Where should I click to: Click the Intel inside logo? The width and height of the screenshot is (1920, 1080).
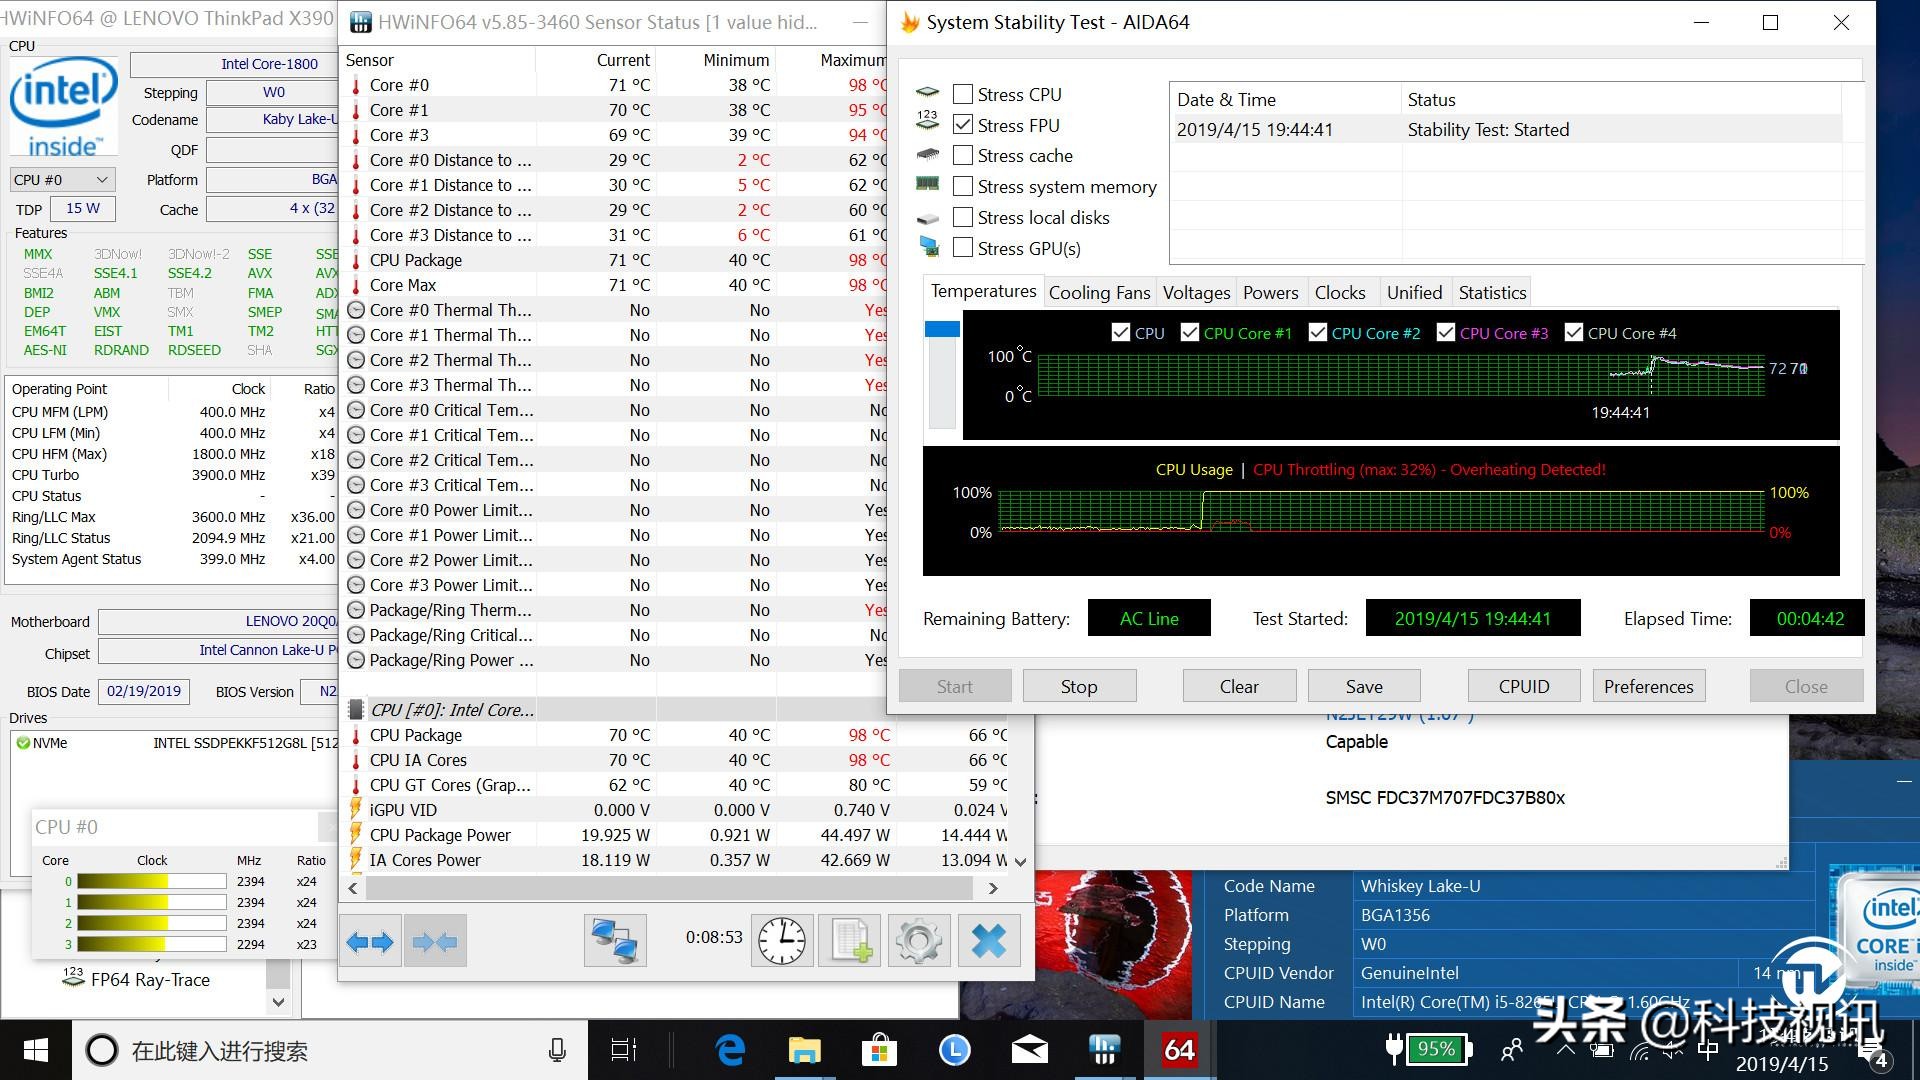coord(64,107)
